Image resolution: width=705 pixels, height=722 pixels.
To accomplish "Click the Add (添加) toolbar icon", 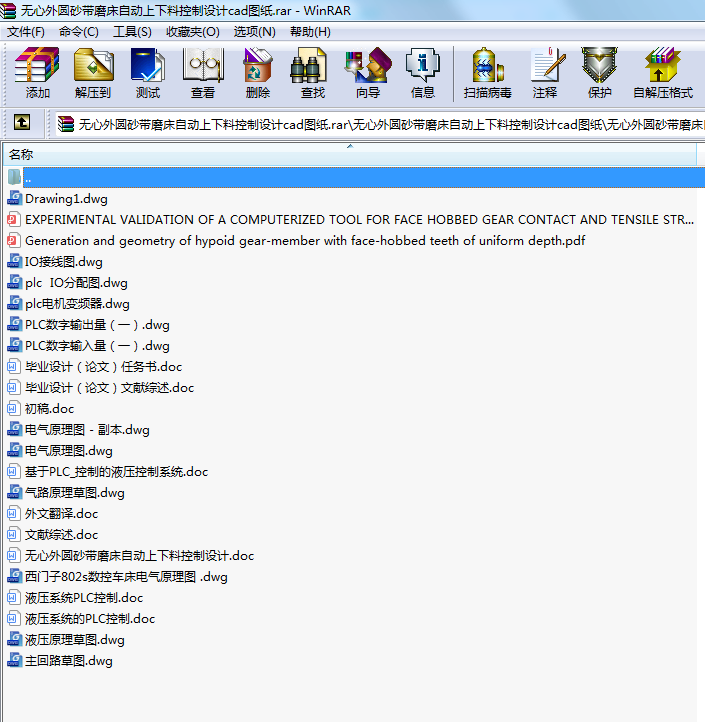I will click(38, 73).
